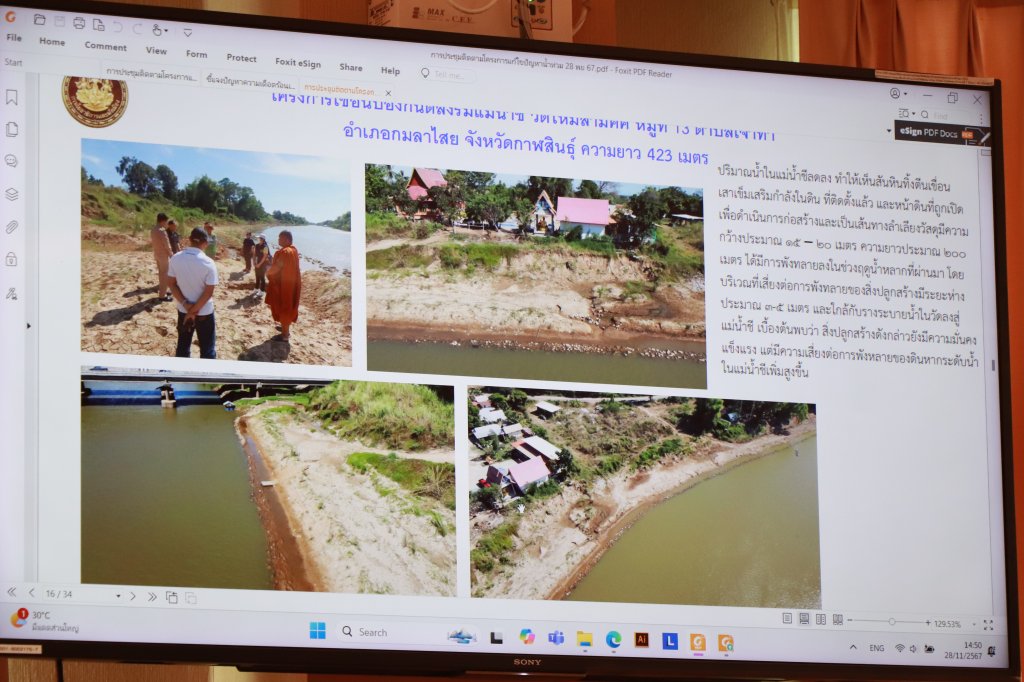The height and width of the screenshot is (682, 1024).
Task: Show the Pages thumbnails panel
Action: coord(12,129)
